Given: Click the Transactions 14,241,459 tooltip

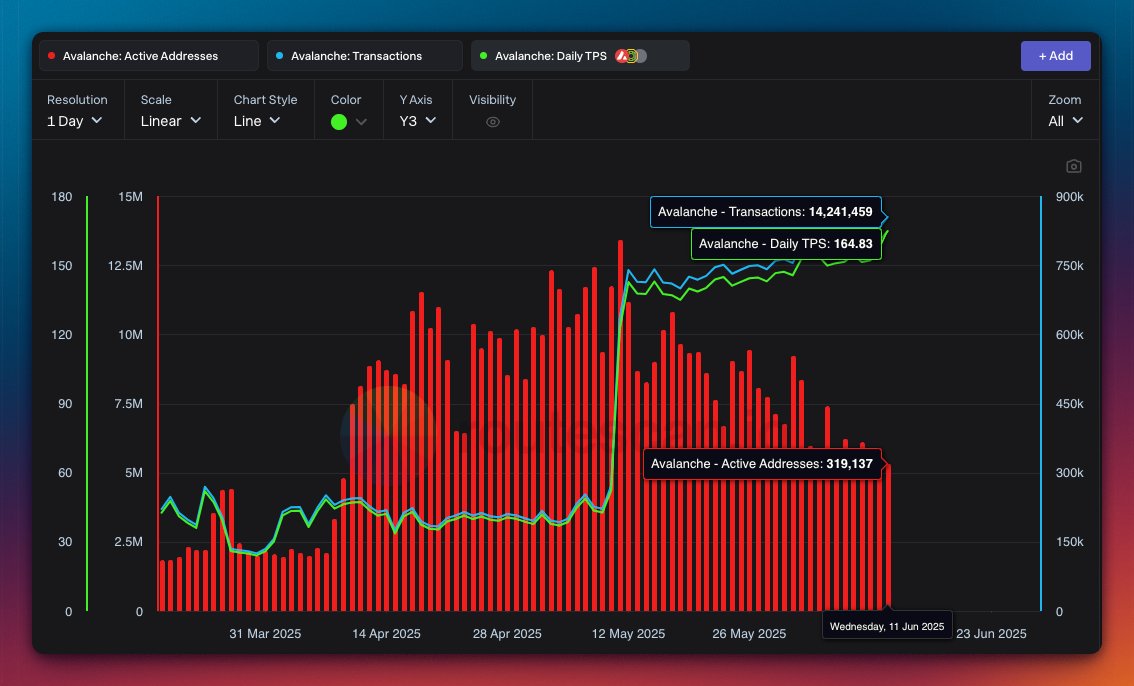Looking at the screenshot, I should pos(766,212).
